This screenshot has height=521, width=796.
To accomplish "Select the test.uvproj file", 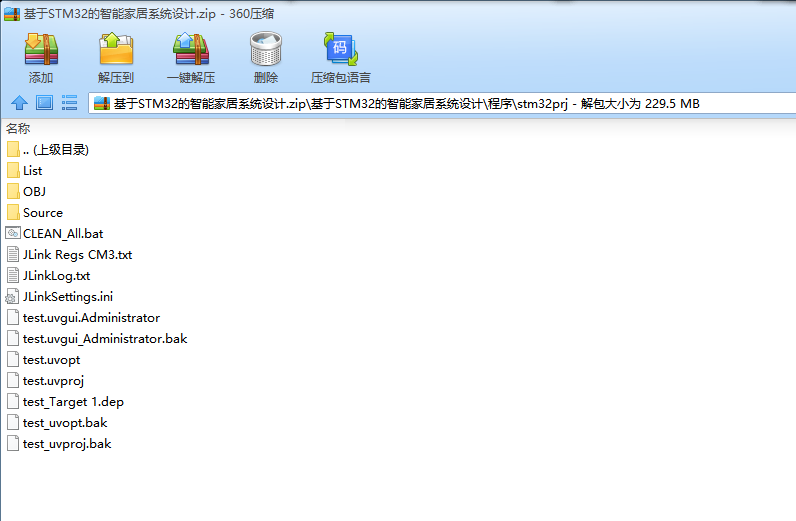I will 46,381.
